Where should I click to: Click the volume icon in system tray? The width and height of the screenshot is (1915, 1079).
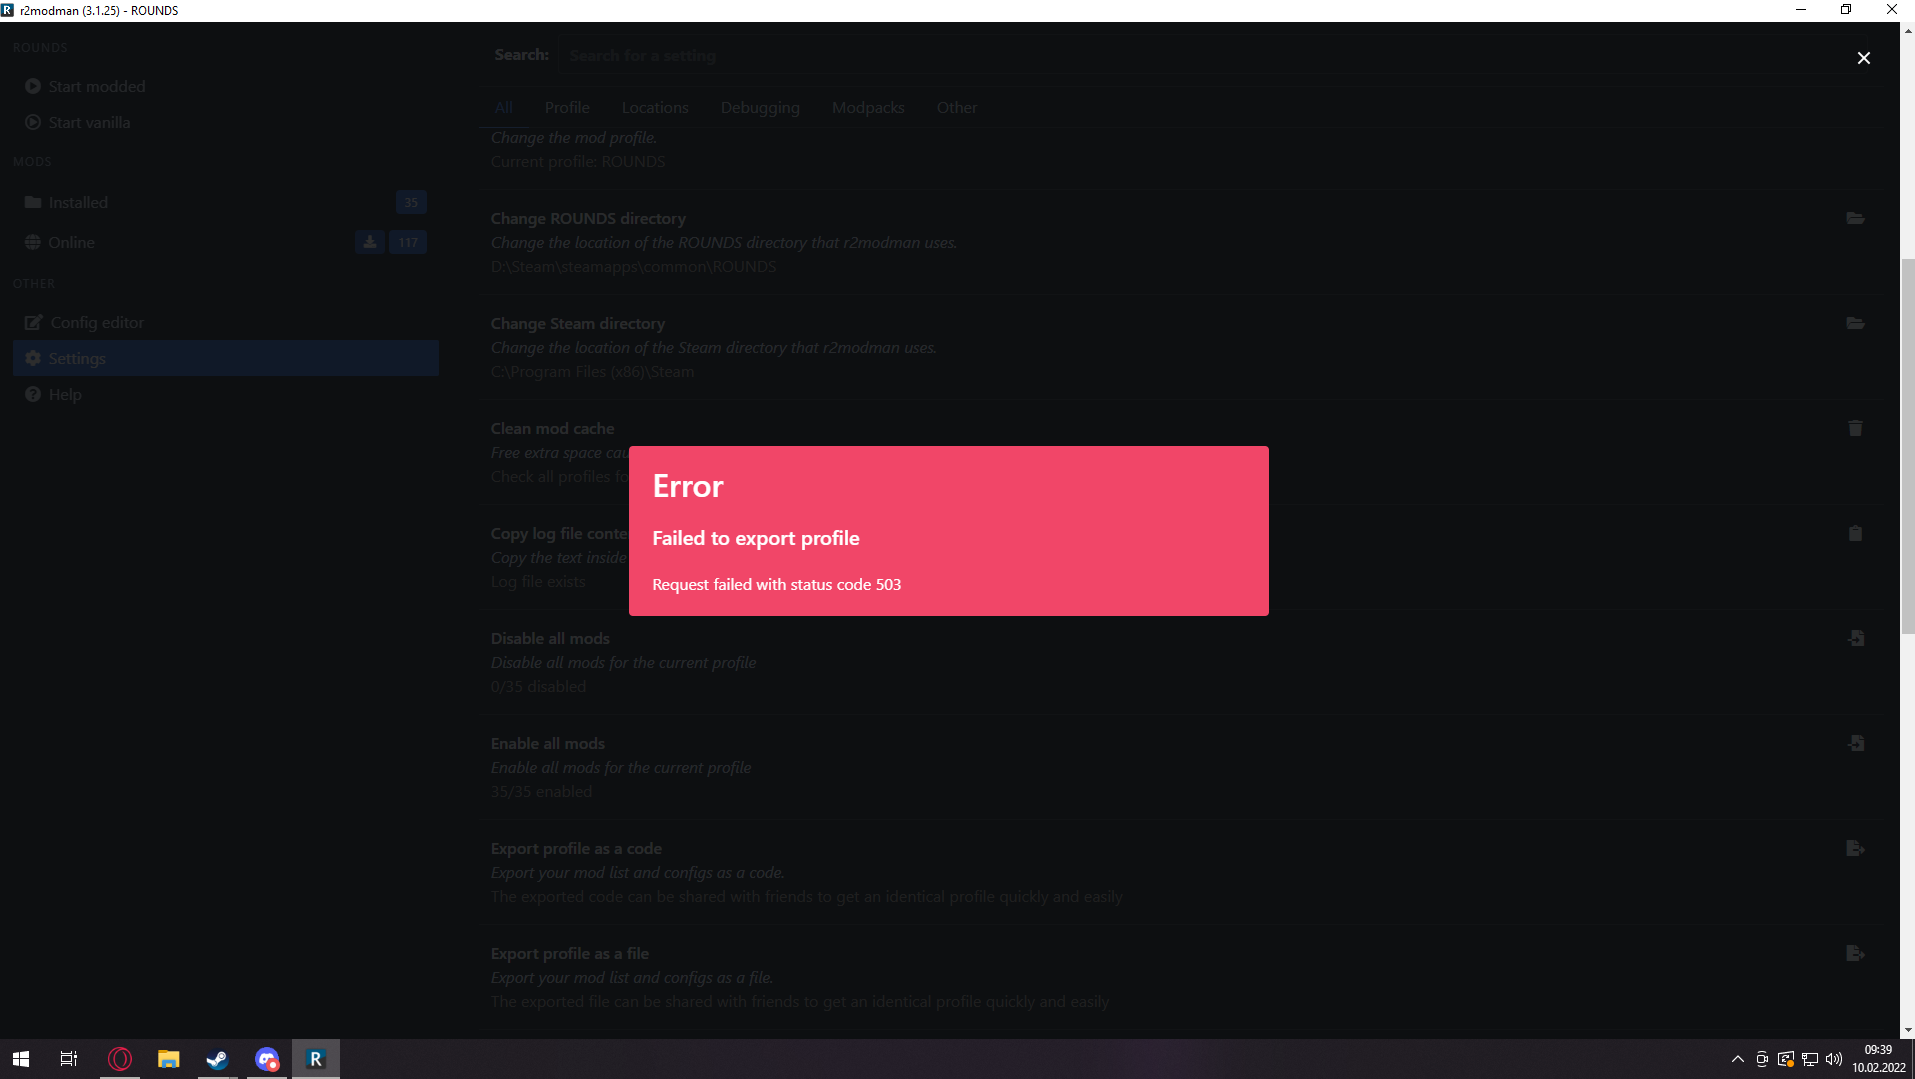click(x=1834, y=1059)
